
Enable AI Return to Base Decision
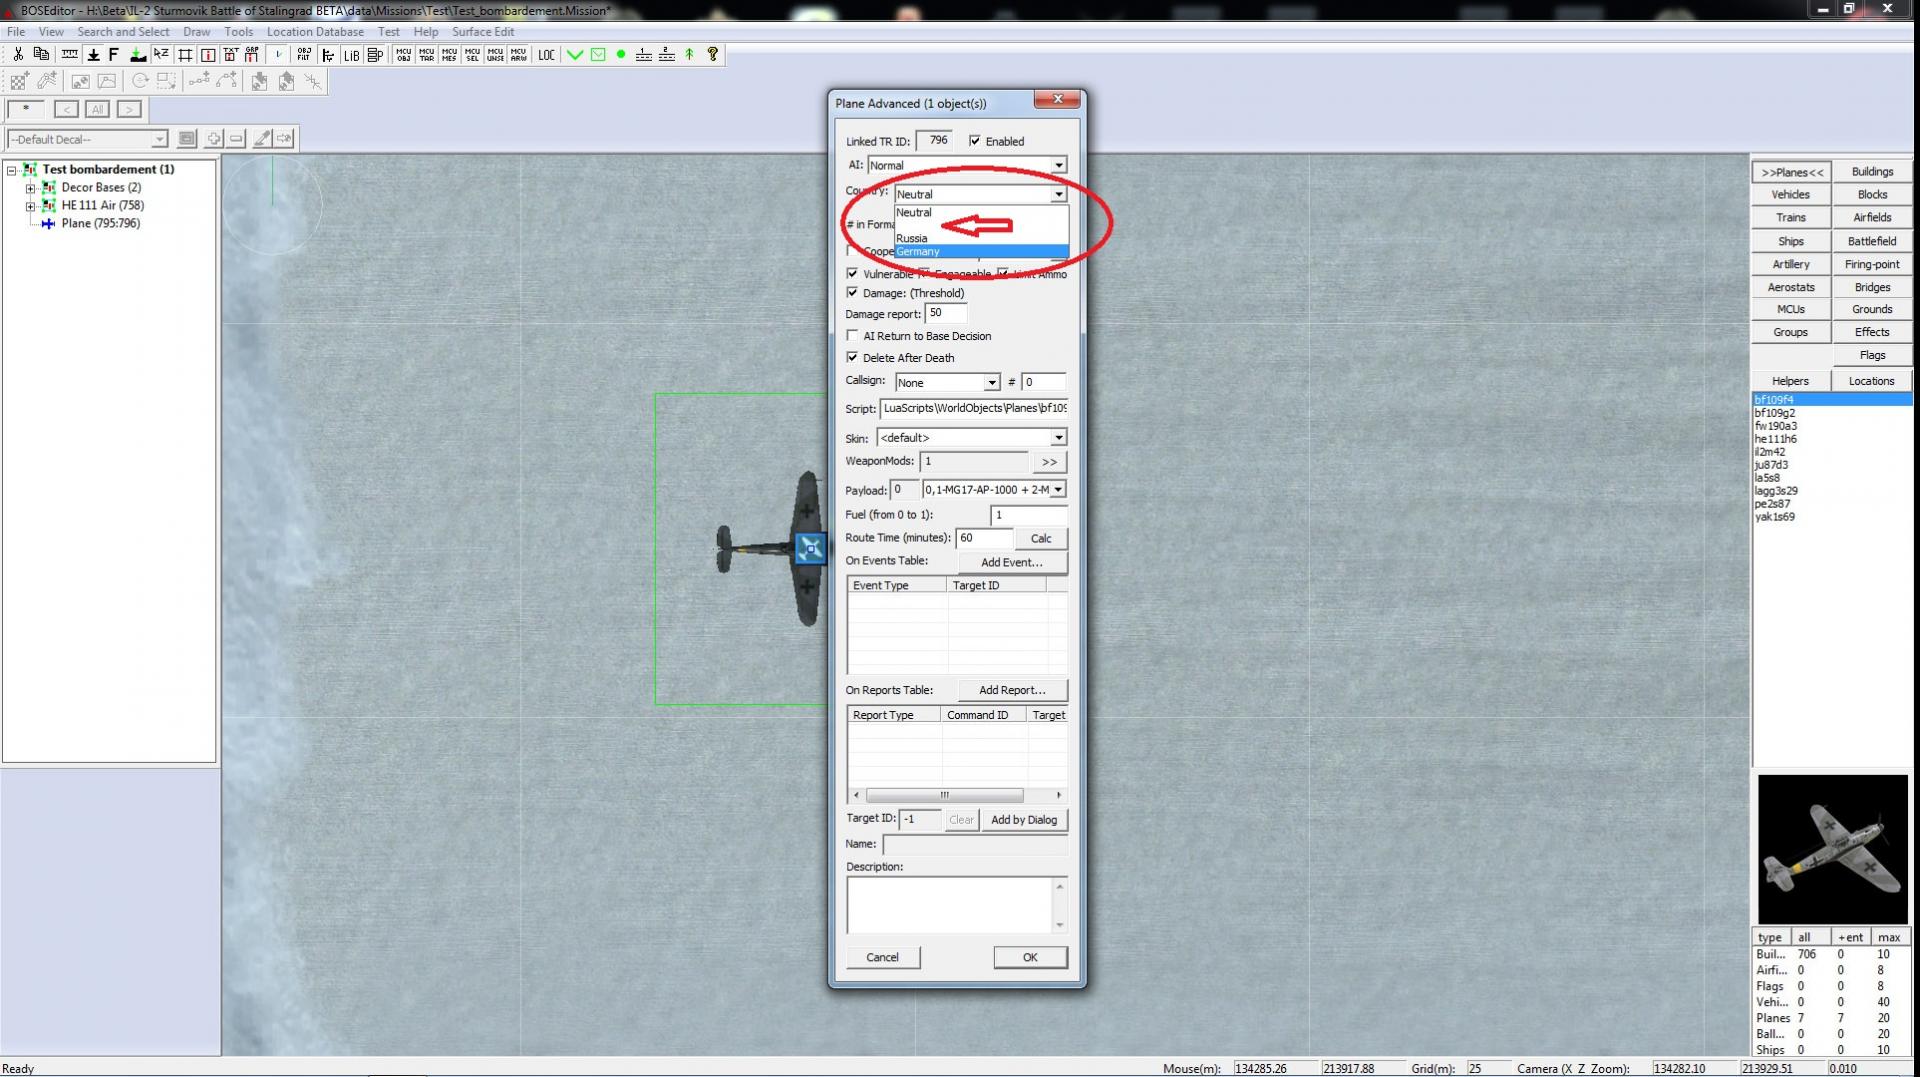click(852, 336)
